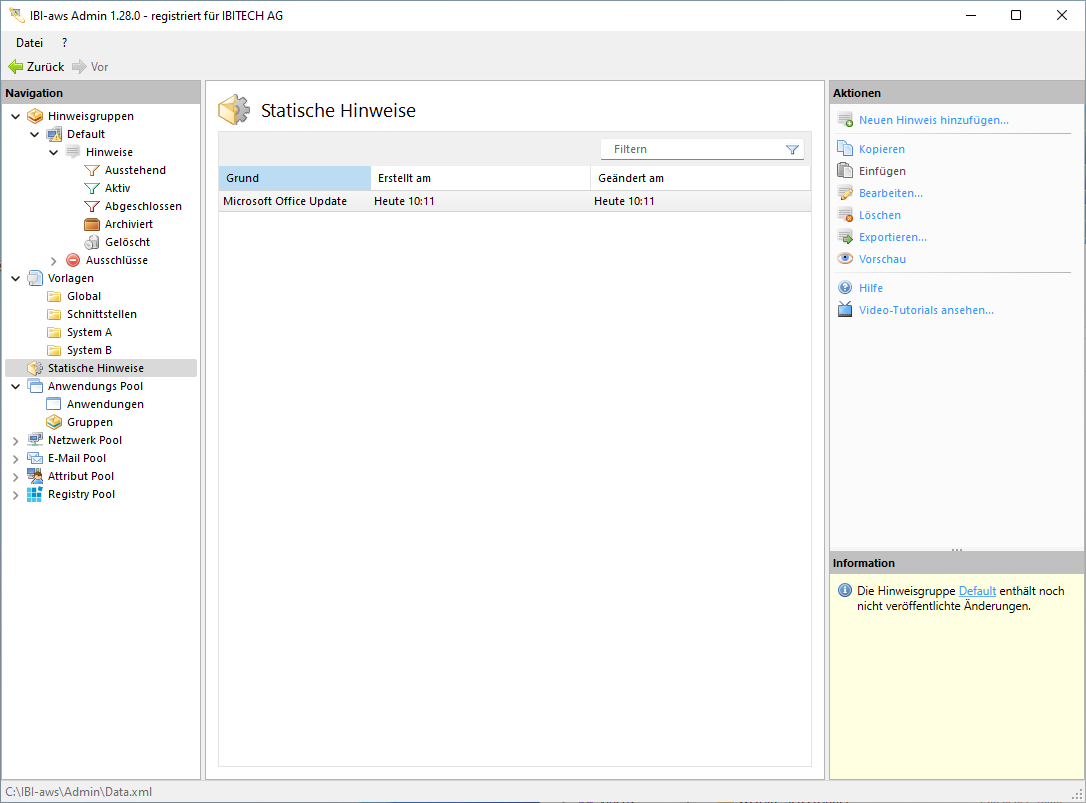Expand the Registry Pool node

pyautogui.click(x=15, y=495)
